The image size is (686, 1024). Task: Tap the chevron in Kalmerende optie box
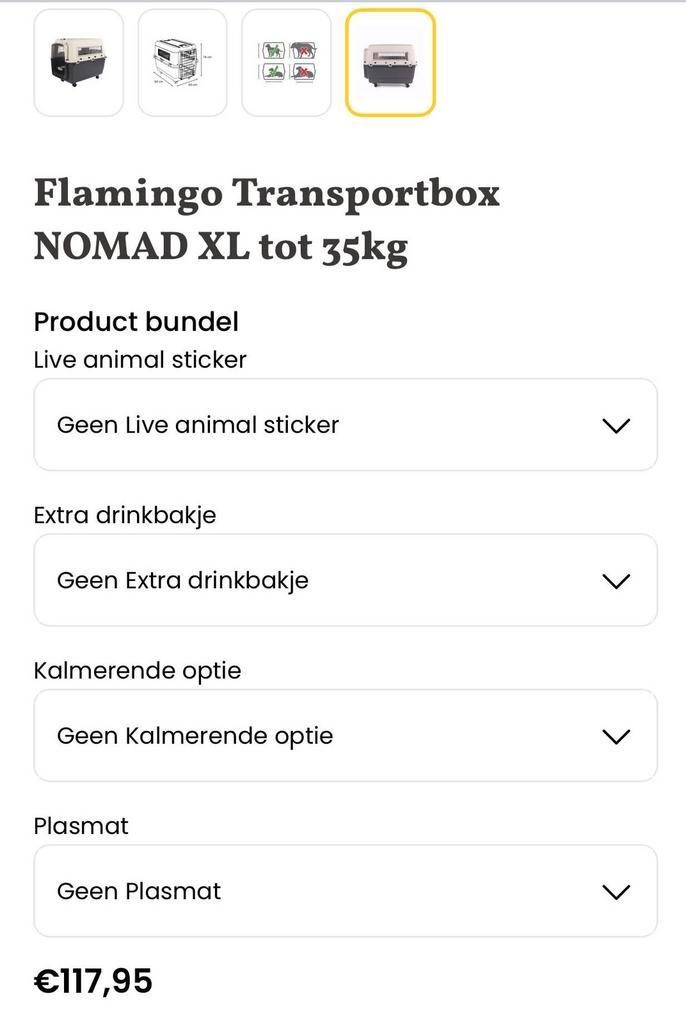[617, 737]
